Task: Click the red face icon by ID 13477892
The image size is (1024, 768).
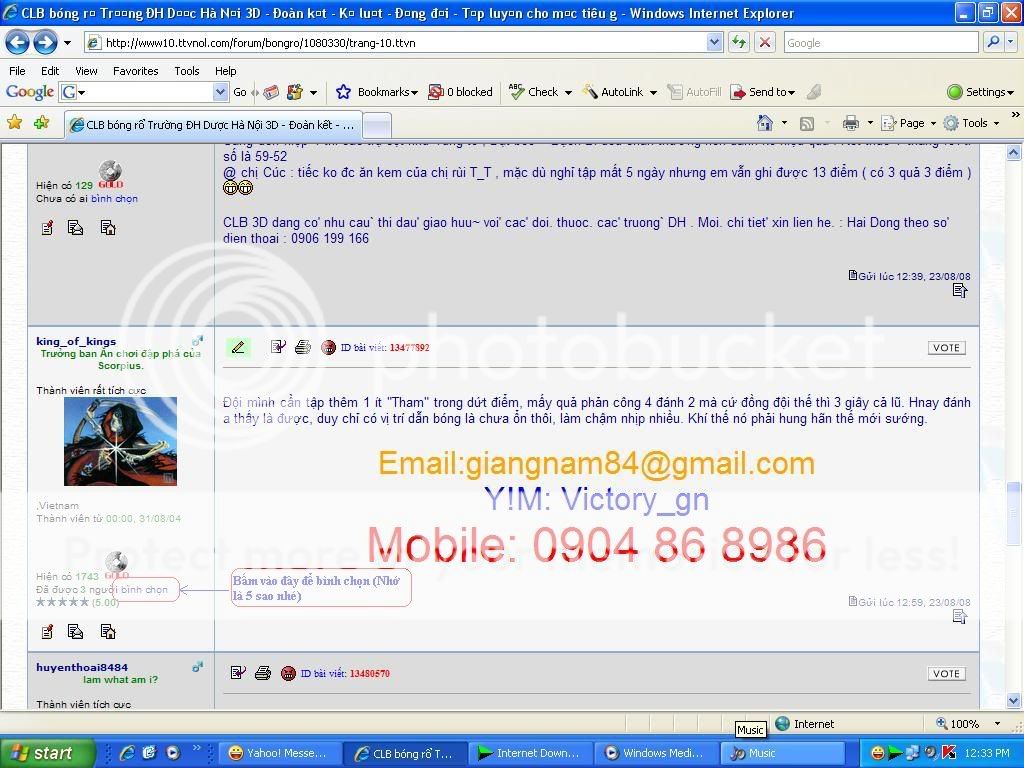Action: point(328,347)
